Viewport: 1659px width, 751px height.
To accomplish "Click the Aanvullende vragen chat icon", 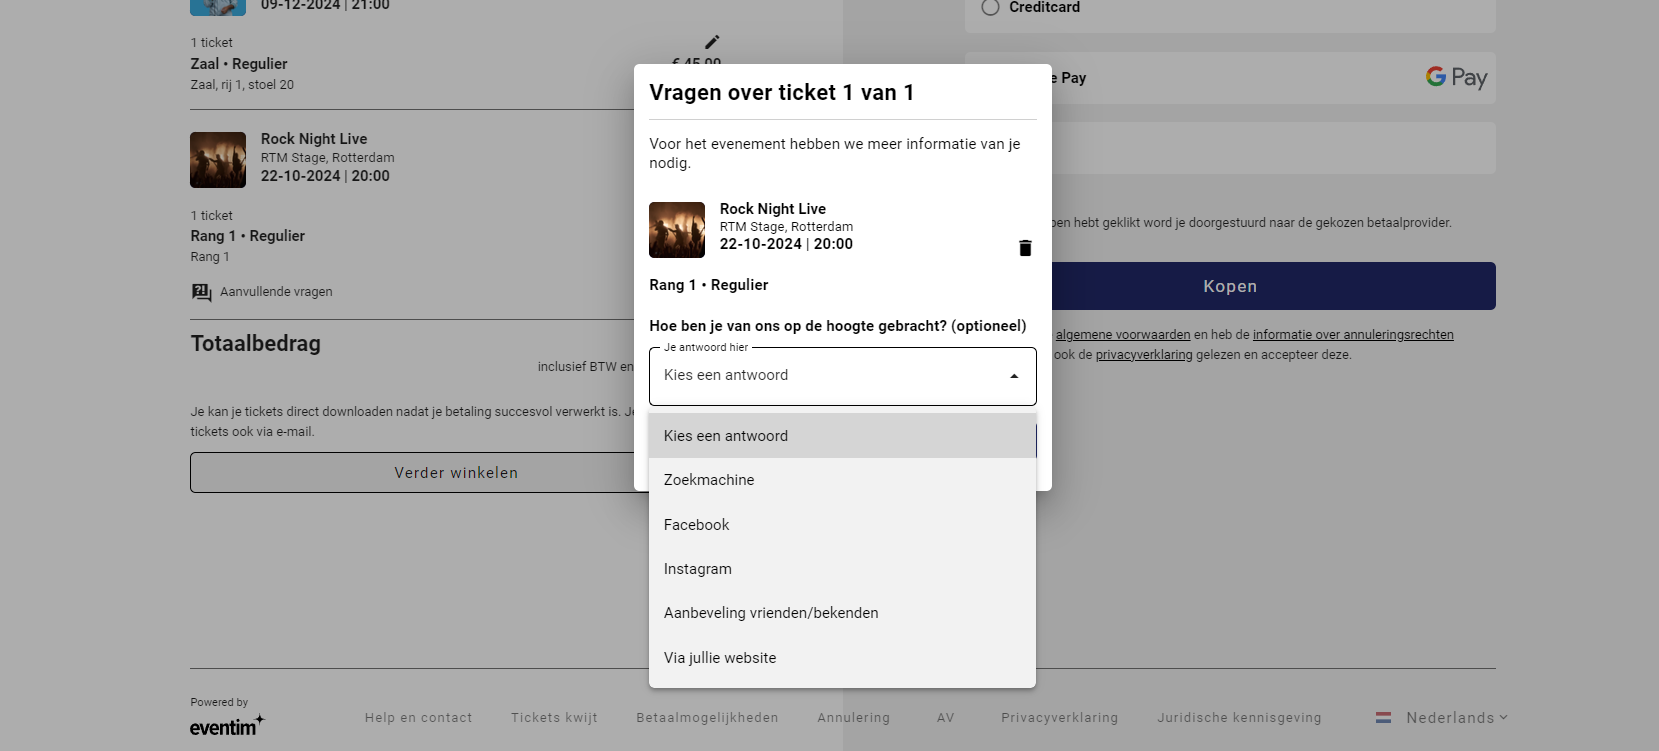I will 201,292.
